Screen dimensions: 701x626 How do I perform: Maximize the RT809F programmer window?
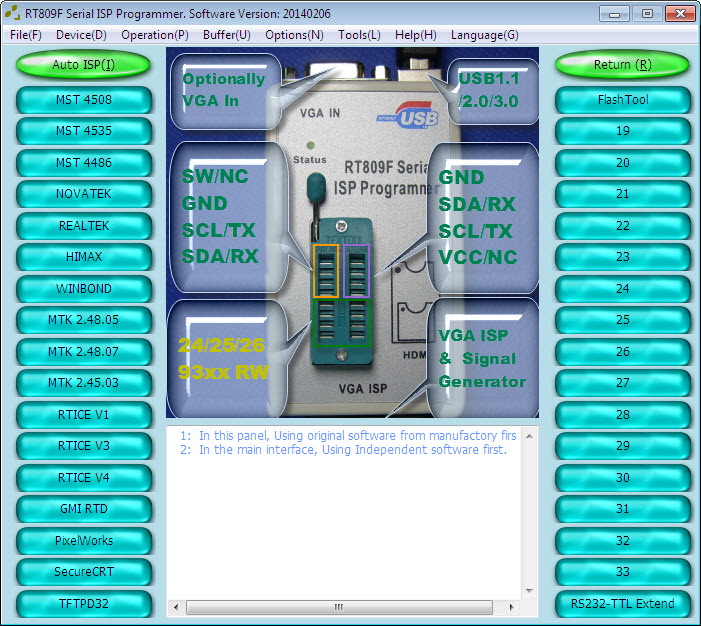647,14
